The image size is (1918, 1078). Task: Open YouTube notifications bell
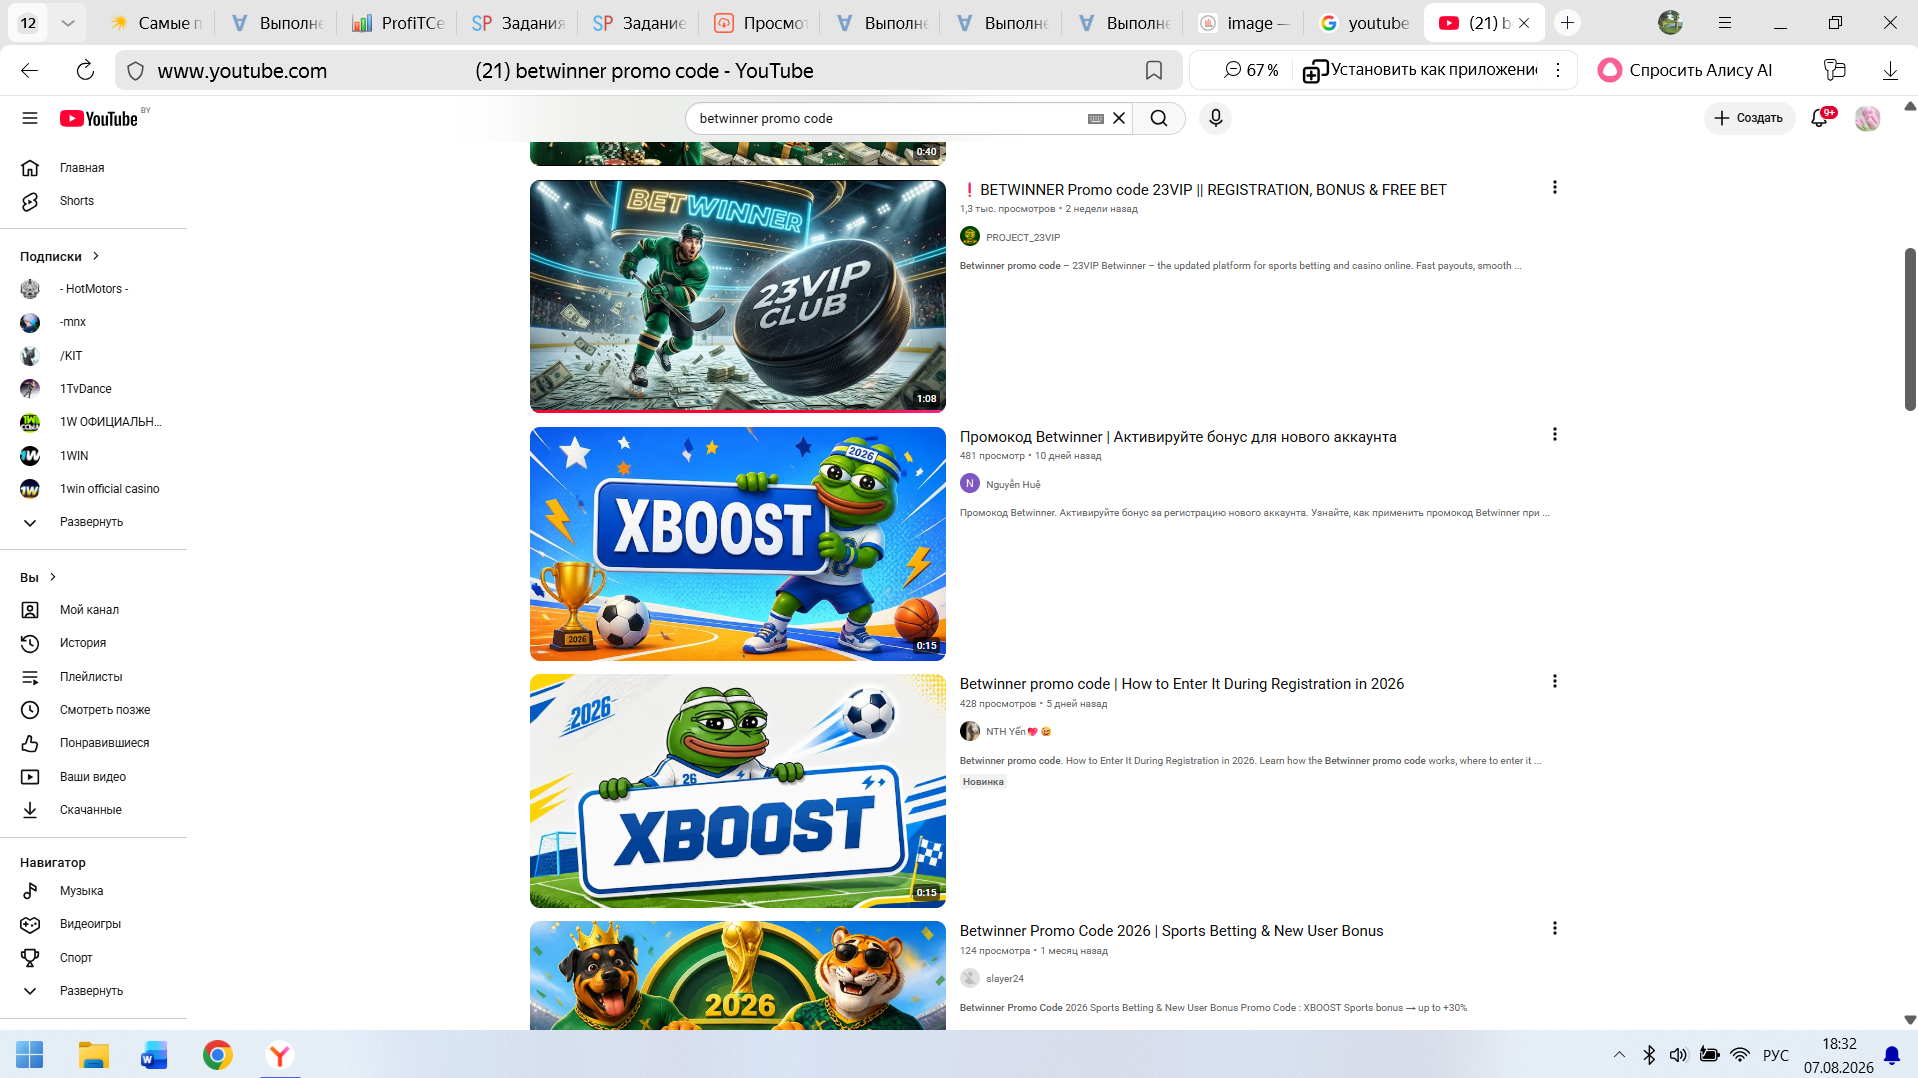[x=1820, y=118]
